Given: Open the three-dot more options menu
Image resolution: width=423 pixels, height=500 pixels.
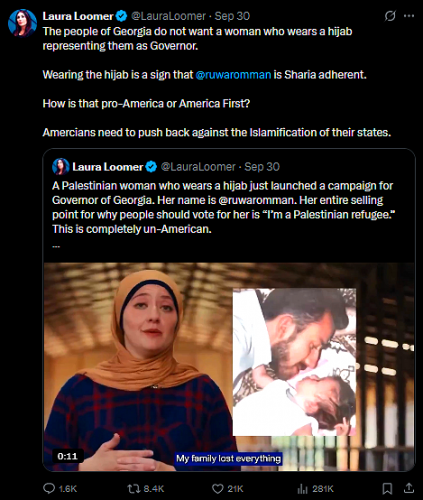Looking at the screenshot, I should pyautogui.click(x=409, y=16).
